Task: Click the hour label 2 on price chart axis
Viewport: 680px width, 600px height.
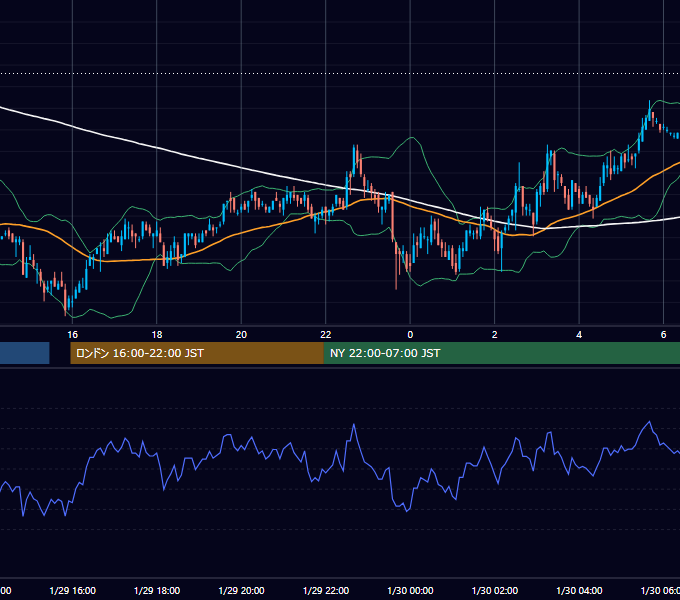Action: tap(494, 335)
